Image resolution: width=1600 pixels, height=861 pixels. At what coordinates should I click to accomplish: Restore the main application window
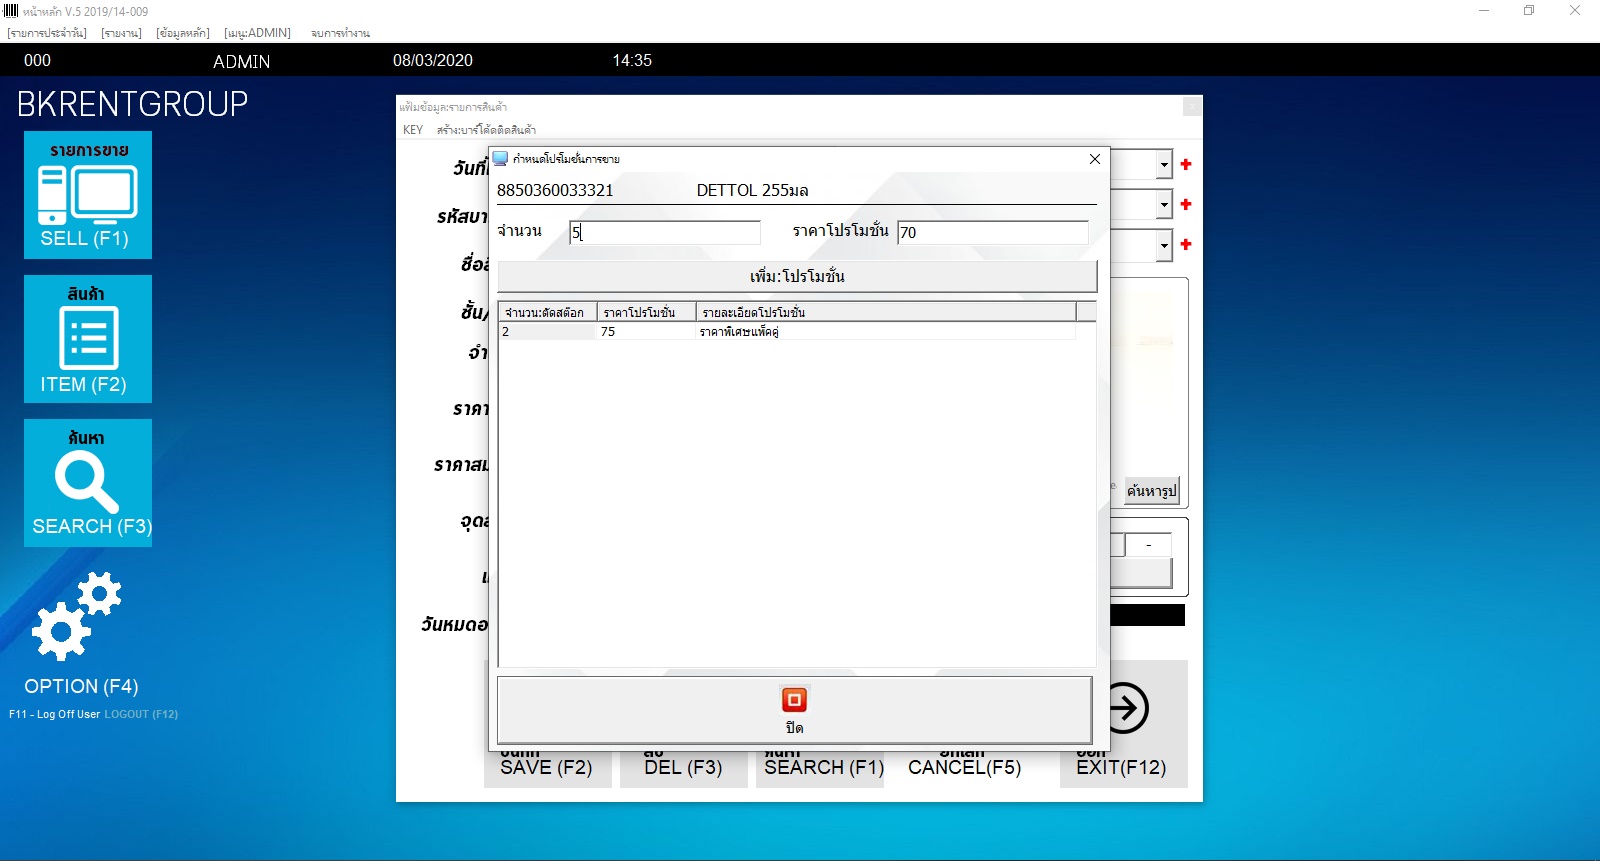click(x=1529, y=11)
